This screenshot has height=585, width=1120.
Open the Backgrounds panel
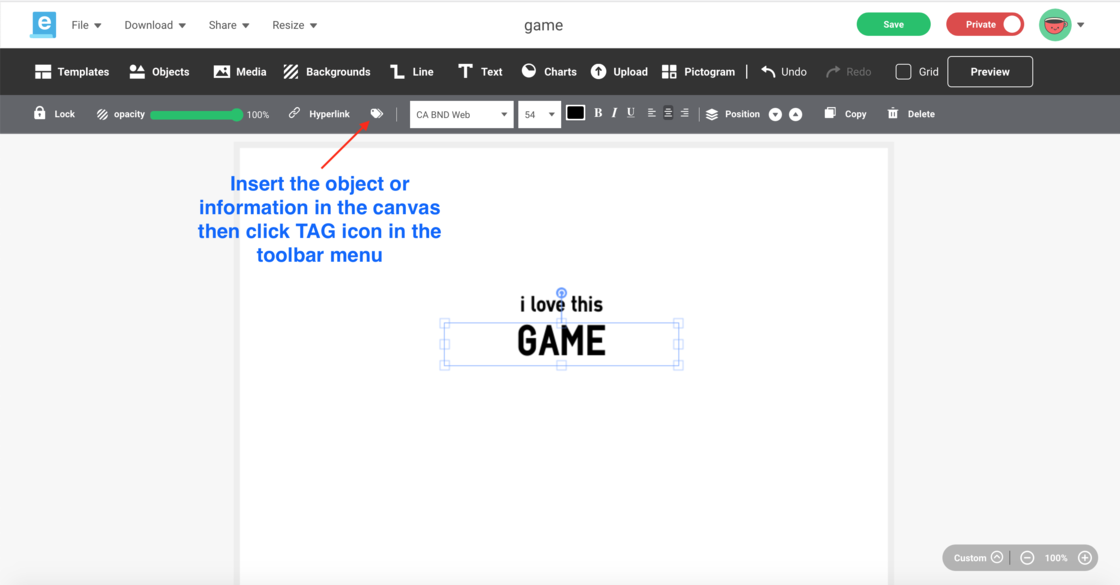coord(327,71)
